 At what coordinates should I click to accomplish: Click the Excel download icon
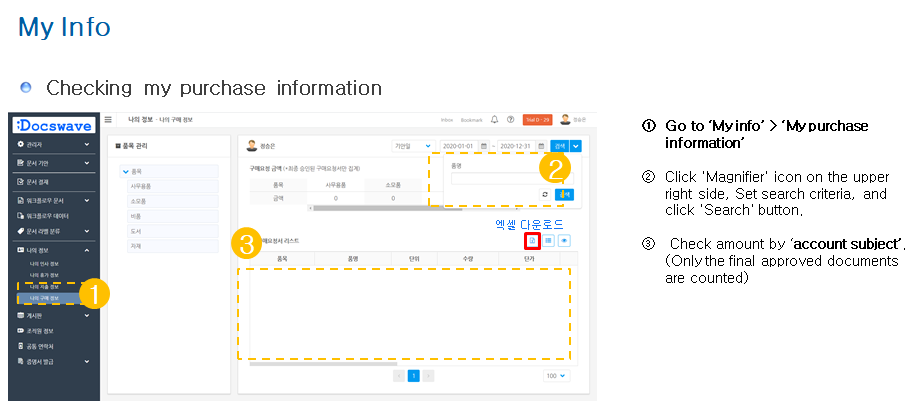pos(532,240)
